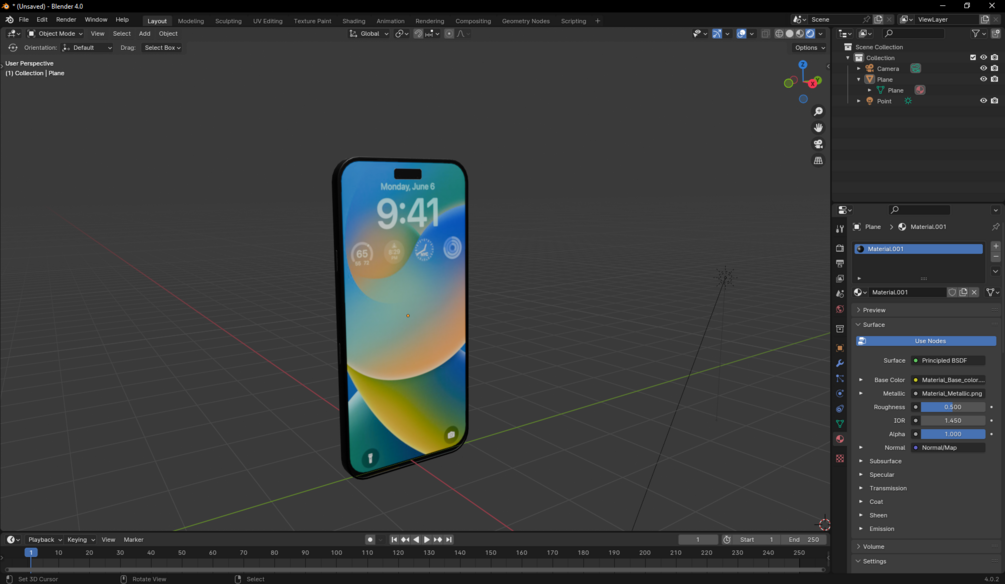Open the Object properties tab
Image resolution: width=1005 pixels, height=584 pixels.
(x=840, y=348)
